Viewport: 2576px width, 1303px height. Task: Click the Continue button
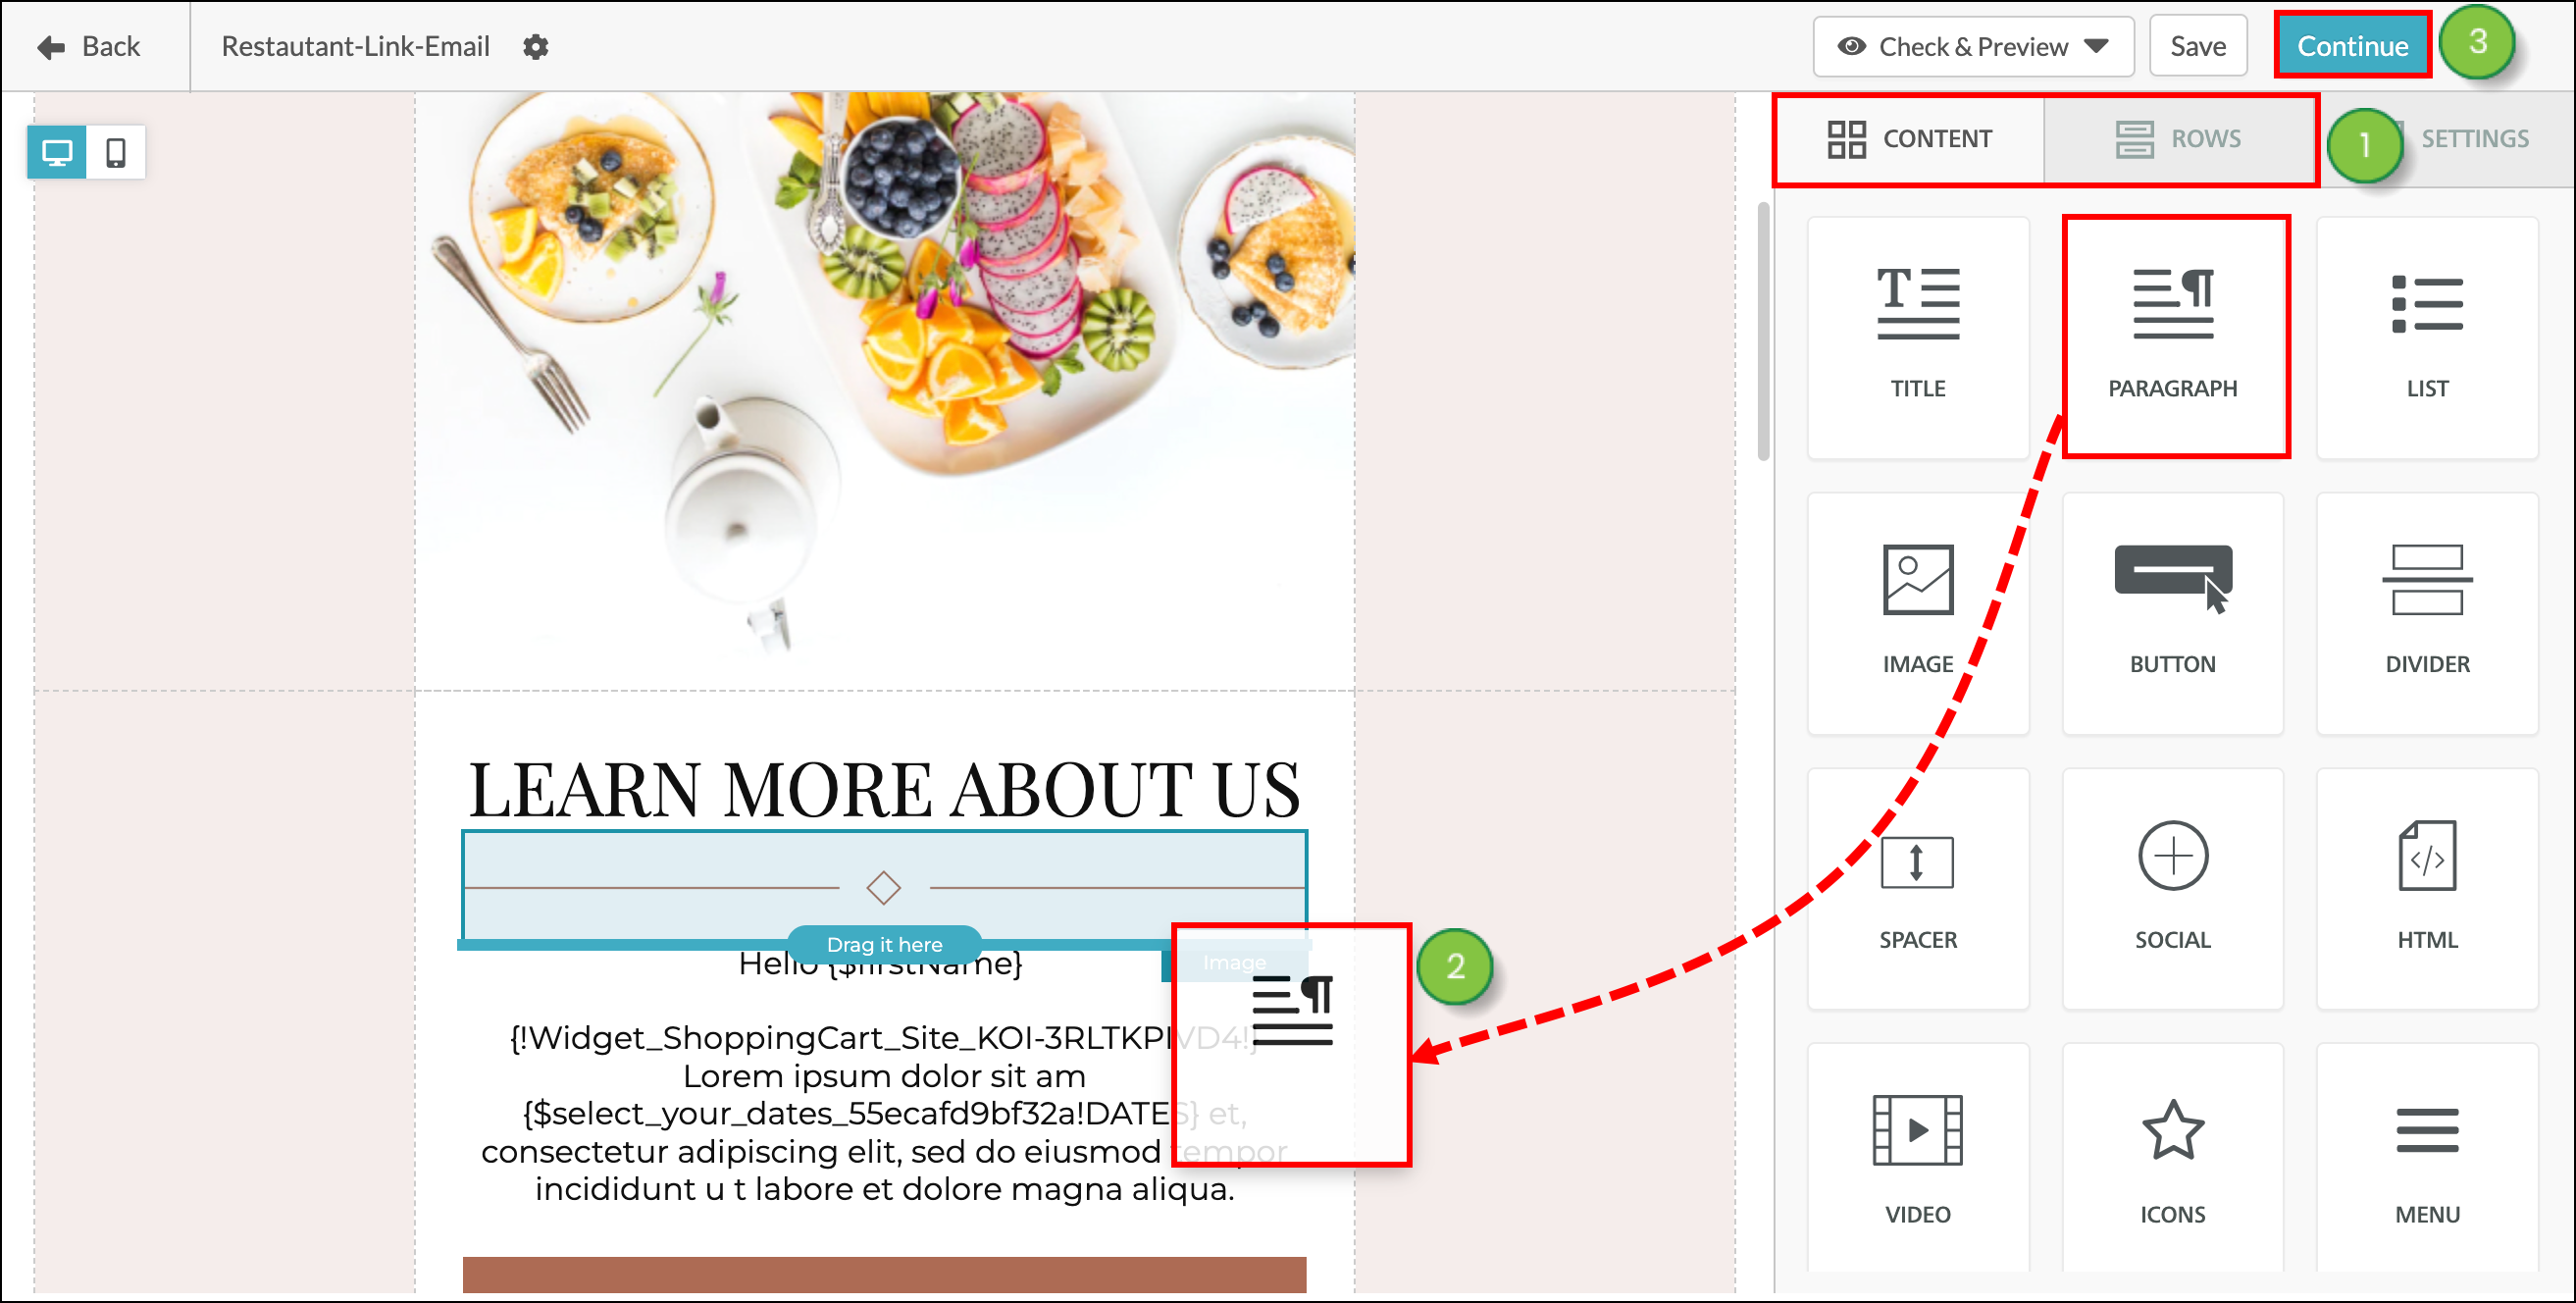point(2352,46)
